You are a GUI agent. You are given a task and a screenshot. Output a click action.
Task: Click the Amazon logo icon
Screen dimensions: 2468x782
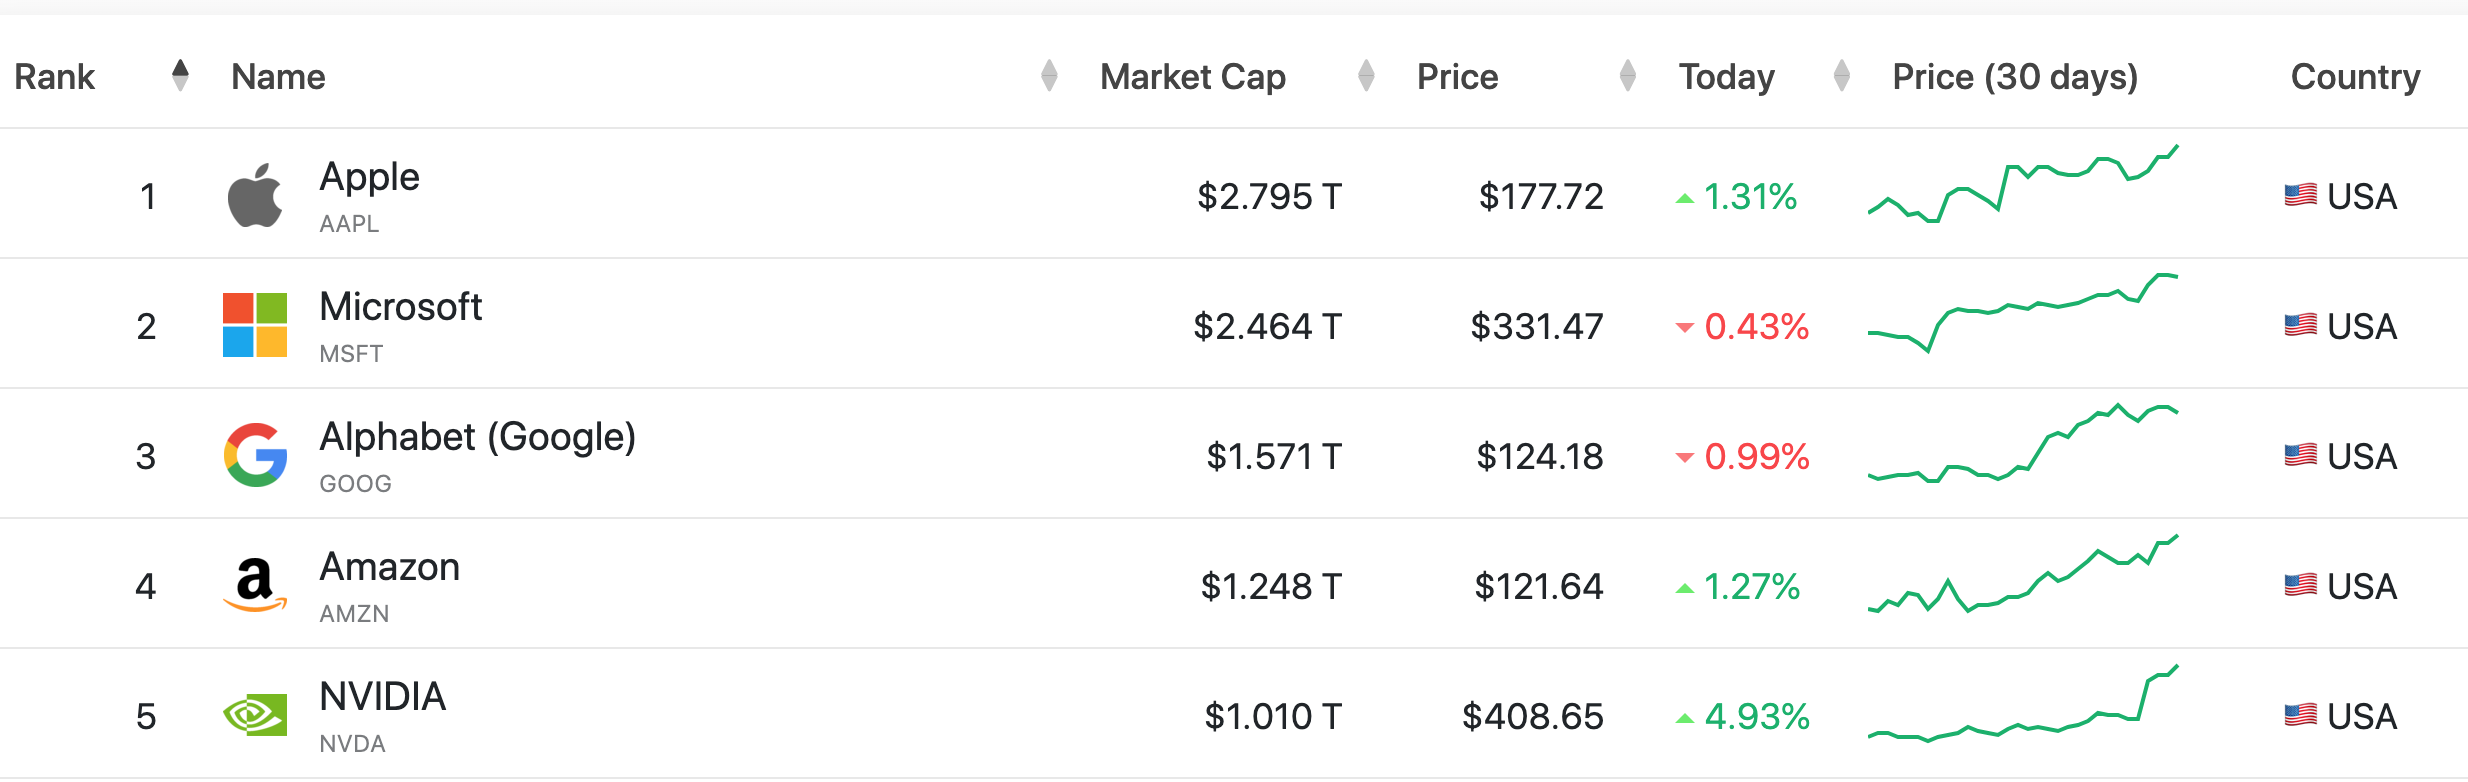pyautogui.click(x=255, y=585)
